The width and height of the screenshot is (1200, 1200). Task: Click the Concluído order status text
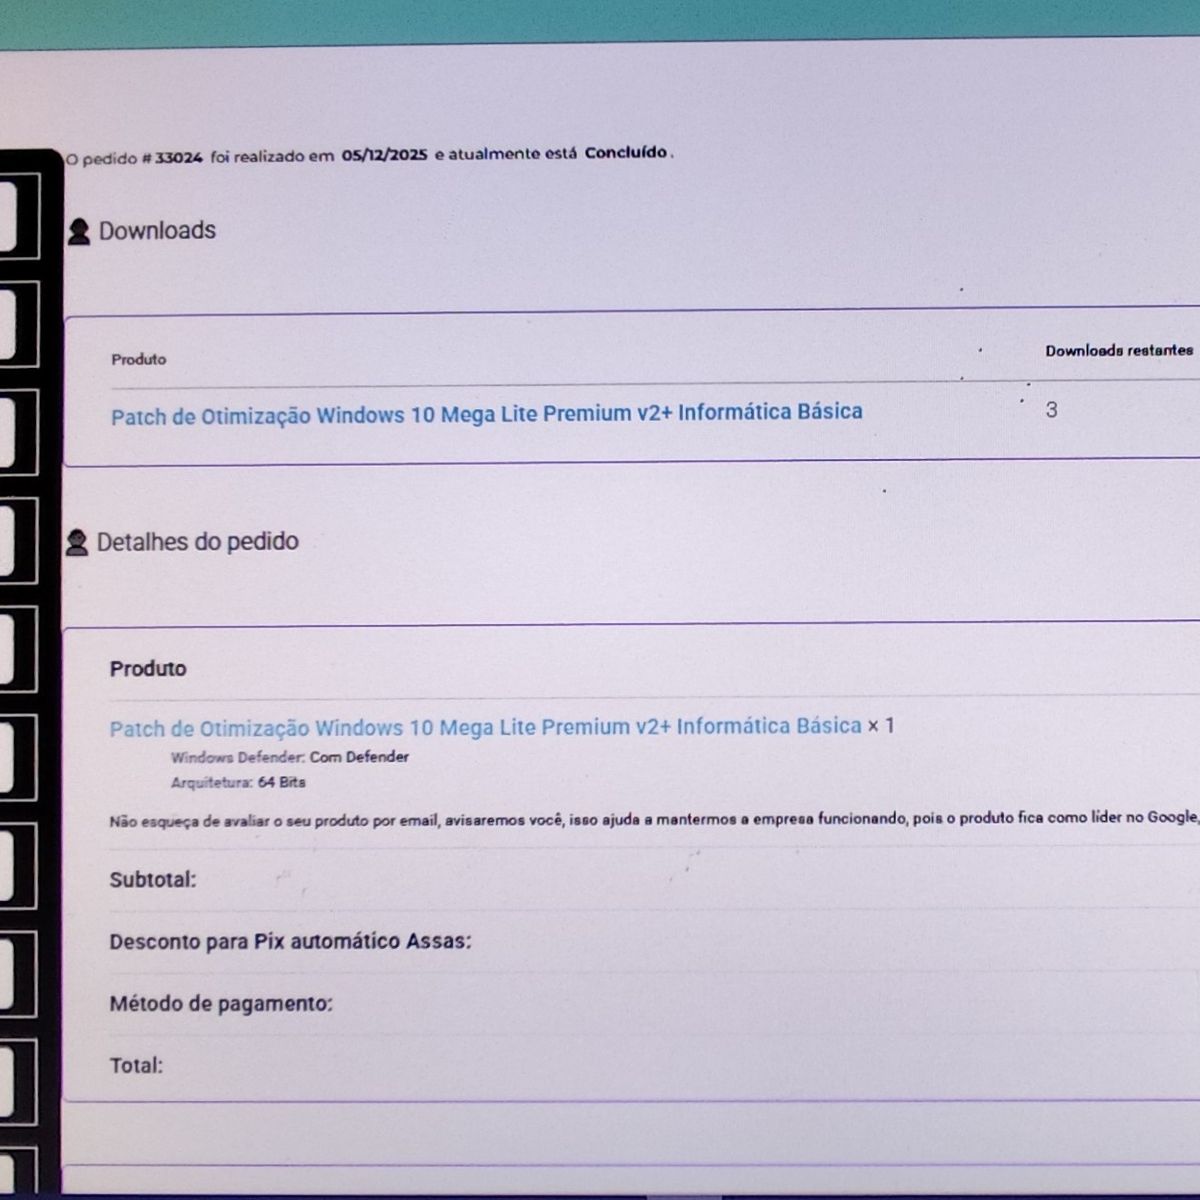tap(626, 153)
